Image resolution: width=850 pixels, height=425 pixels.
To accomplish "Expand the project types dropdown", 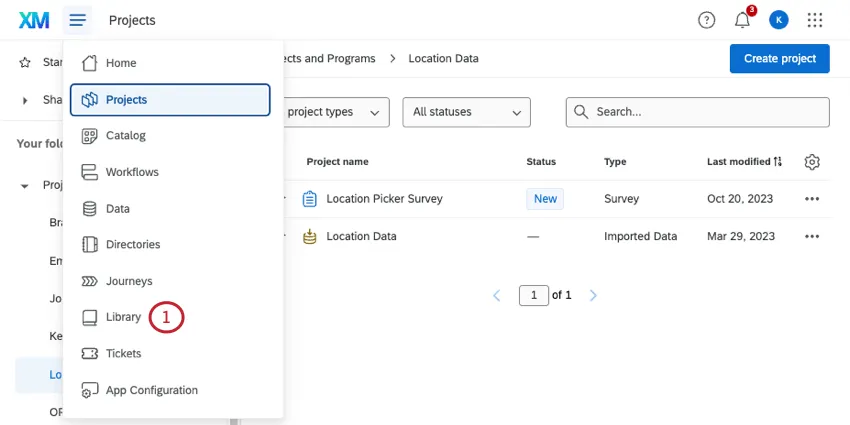I will 335,112.
